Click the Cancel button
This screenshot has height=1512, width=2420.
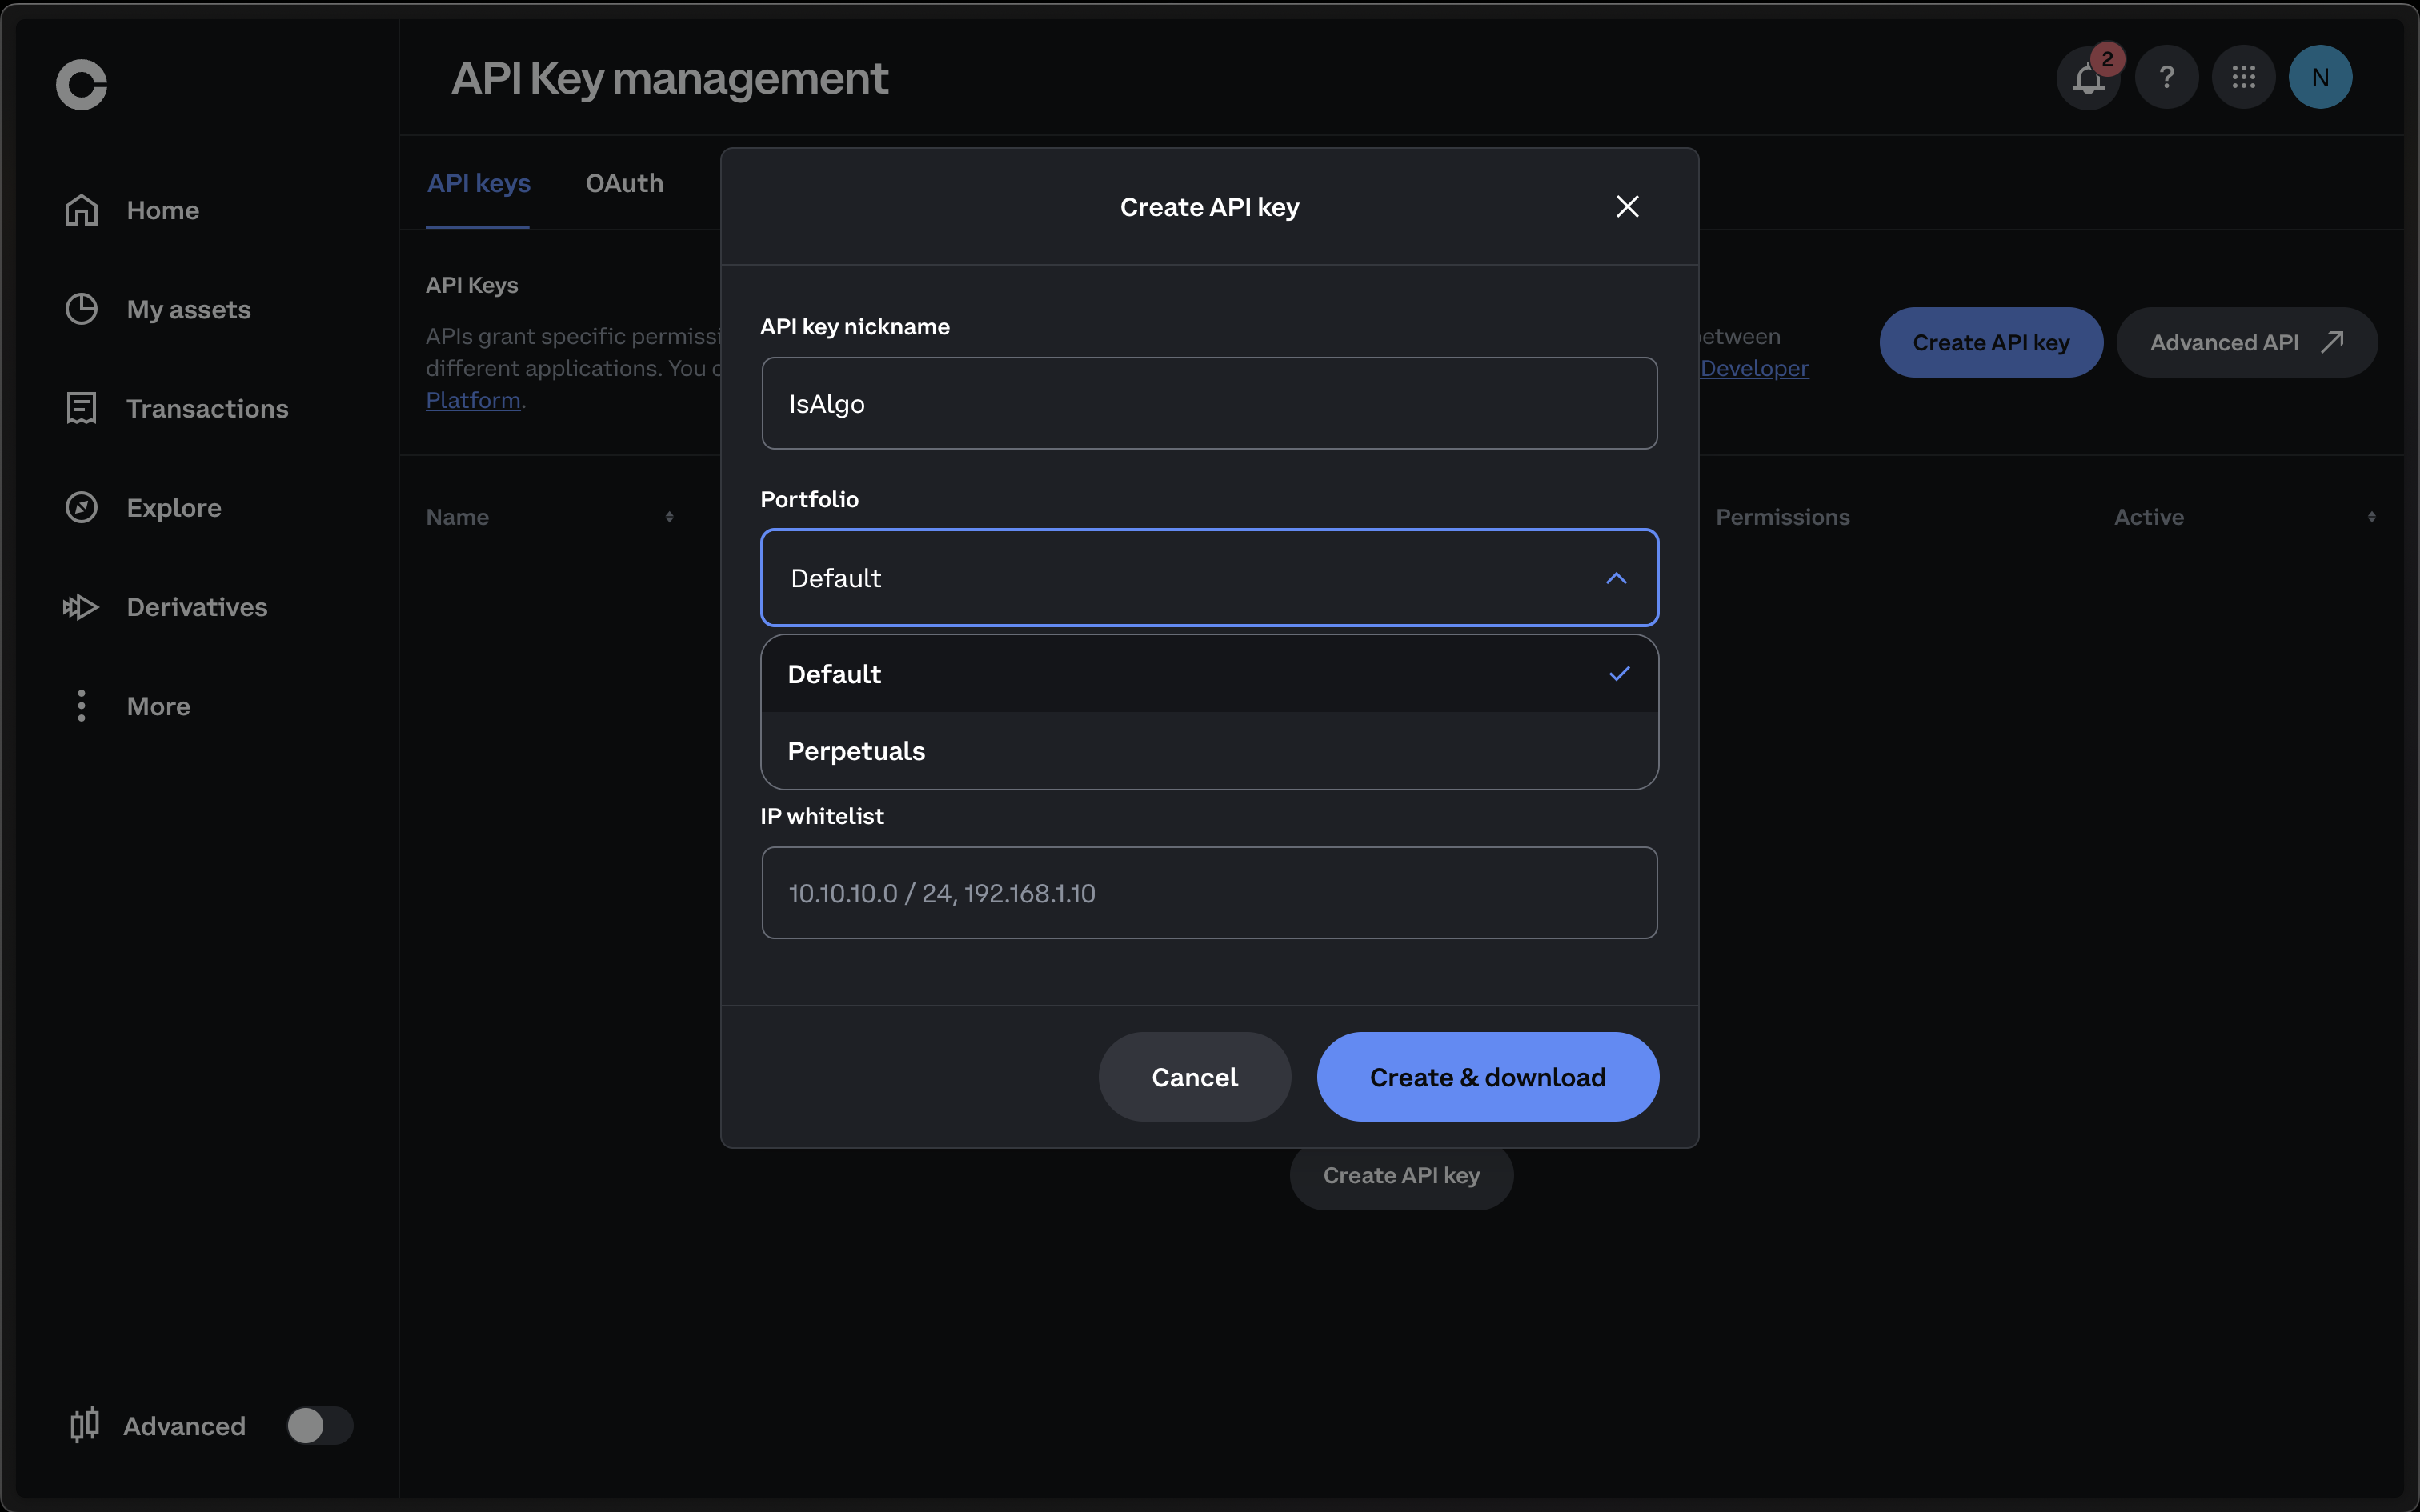pos(1194,1077)
